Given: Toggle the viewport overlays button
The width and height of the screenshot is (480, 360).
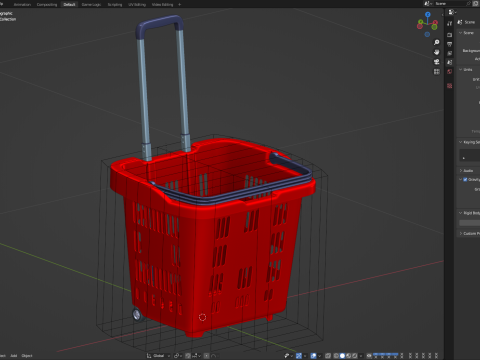Looking at the screenshot, I should [313, 356].
